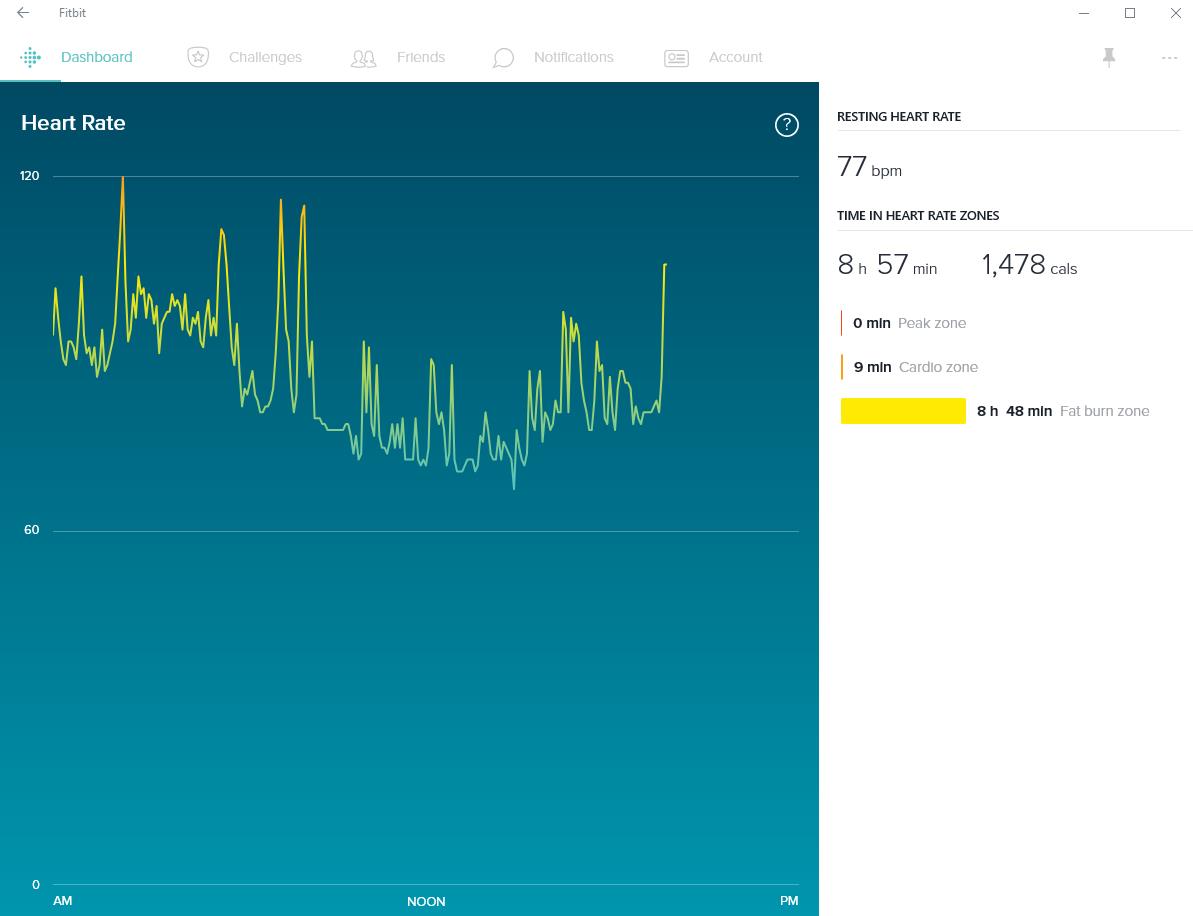This screenshot has width=1193, height=916.
Task: Open the Notifications tab label
Action: click(x=573, y=57)
